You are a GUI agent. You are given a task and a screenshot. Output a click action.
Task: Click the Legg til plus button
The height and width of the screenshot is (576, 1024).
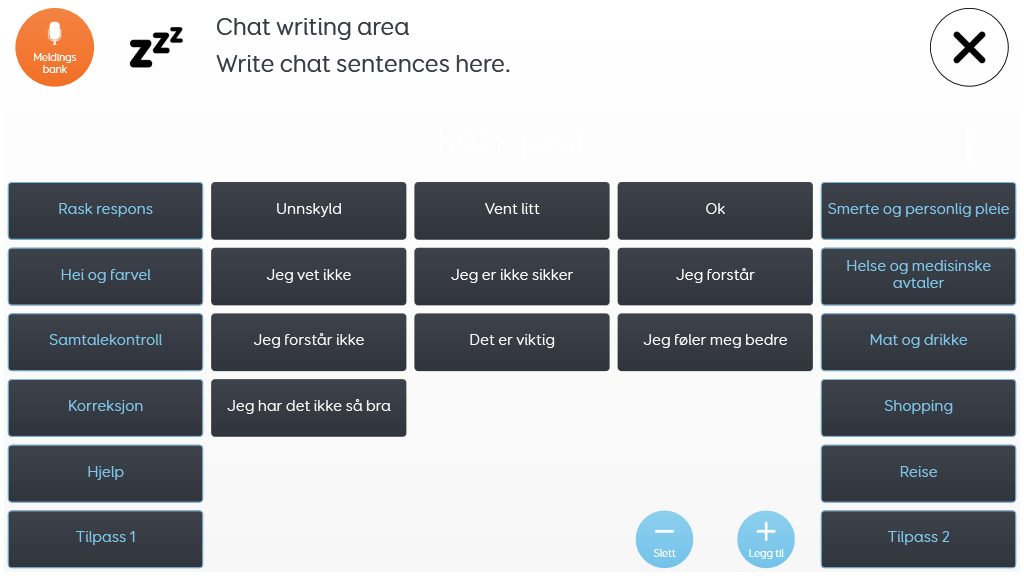(766, 539)
